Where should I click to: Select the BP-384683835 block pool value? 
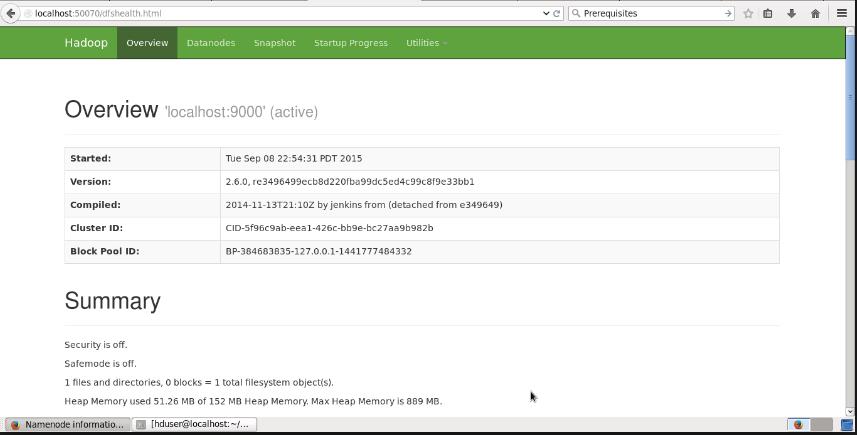319,251
